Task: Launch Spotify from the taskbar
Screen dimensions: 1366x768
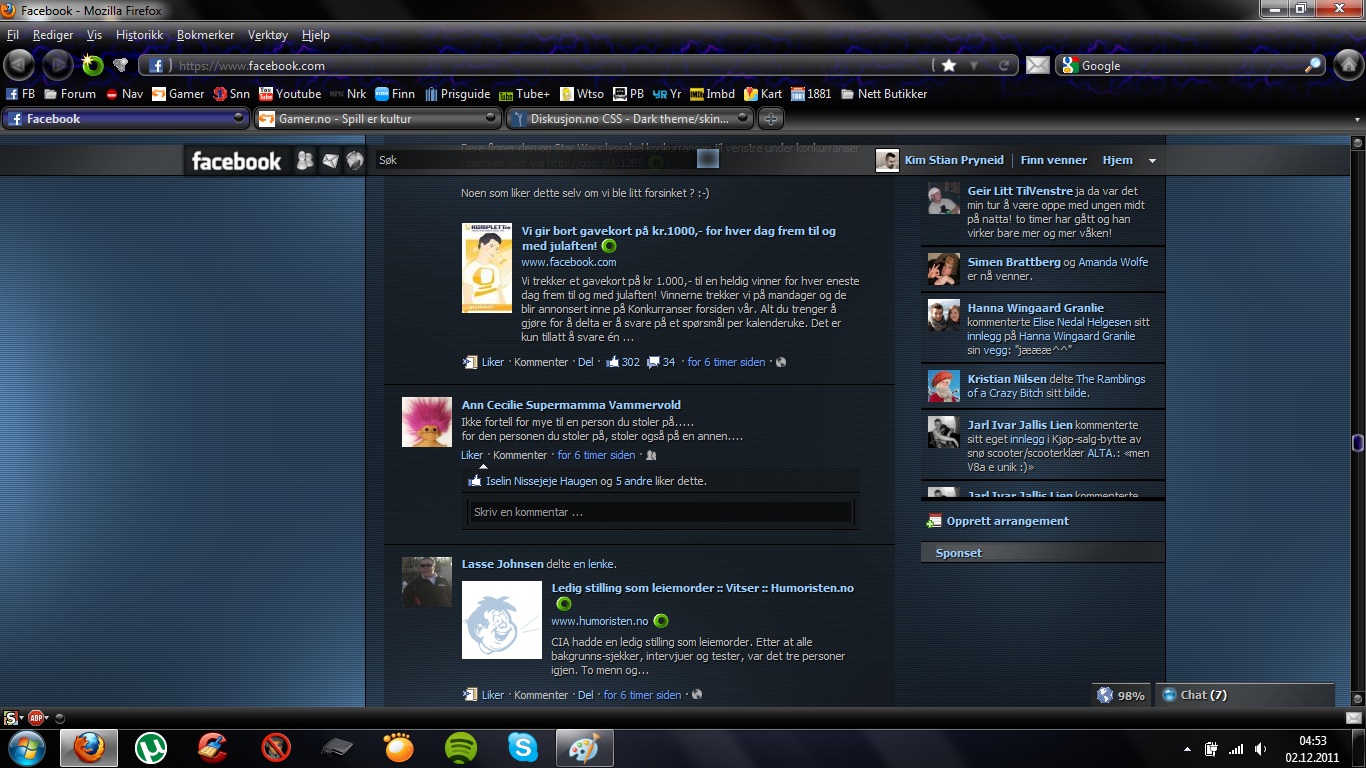Action: point(460,748)
